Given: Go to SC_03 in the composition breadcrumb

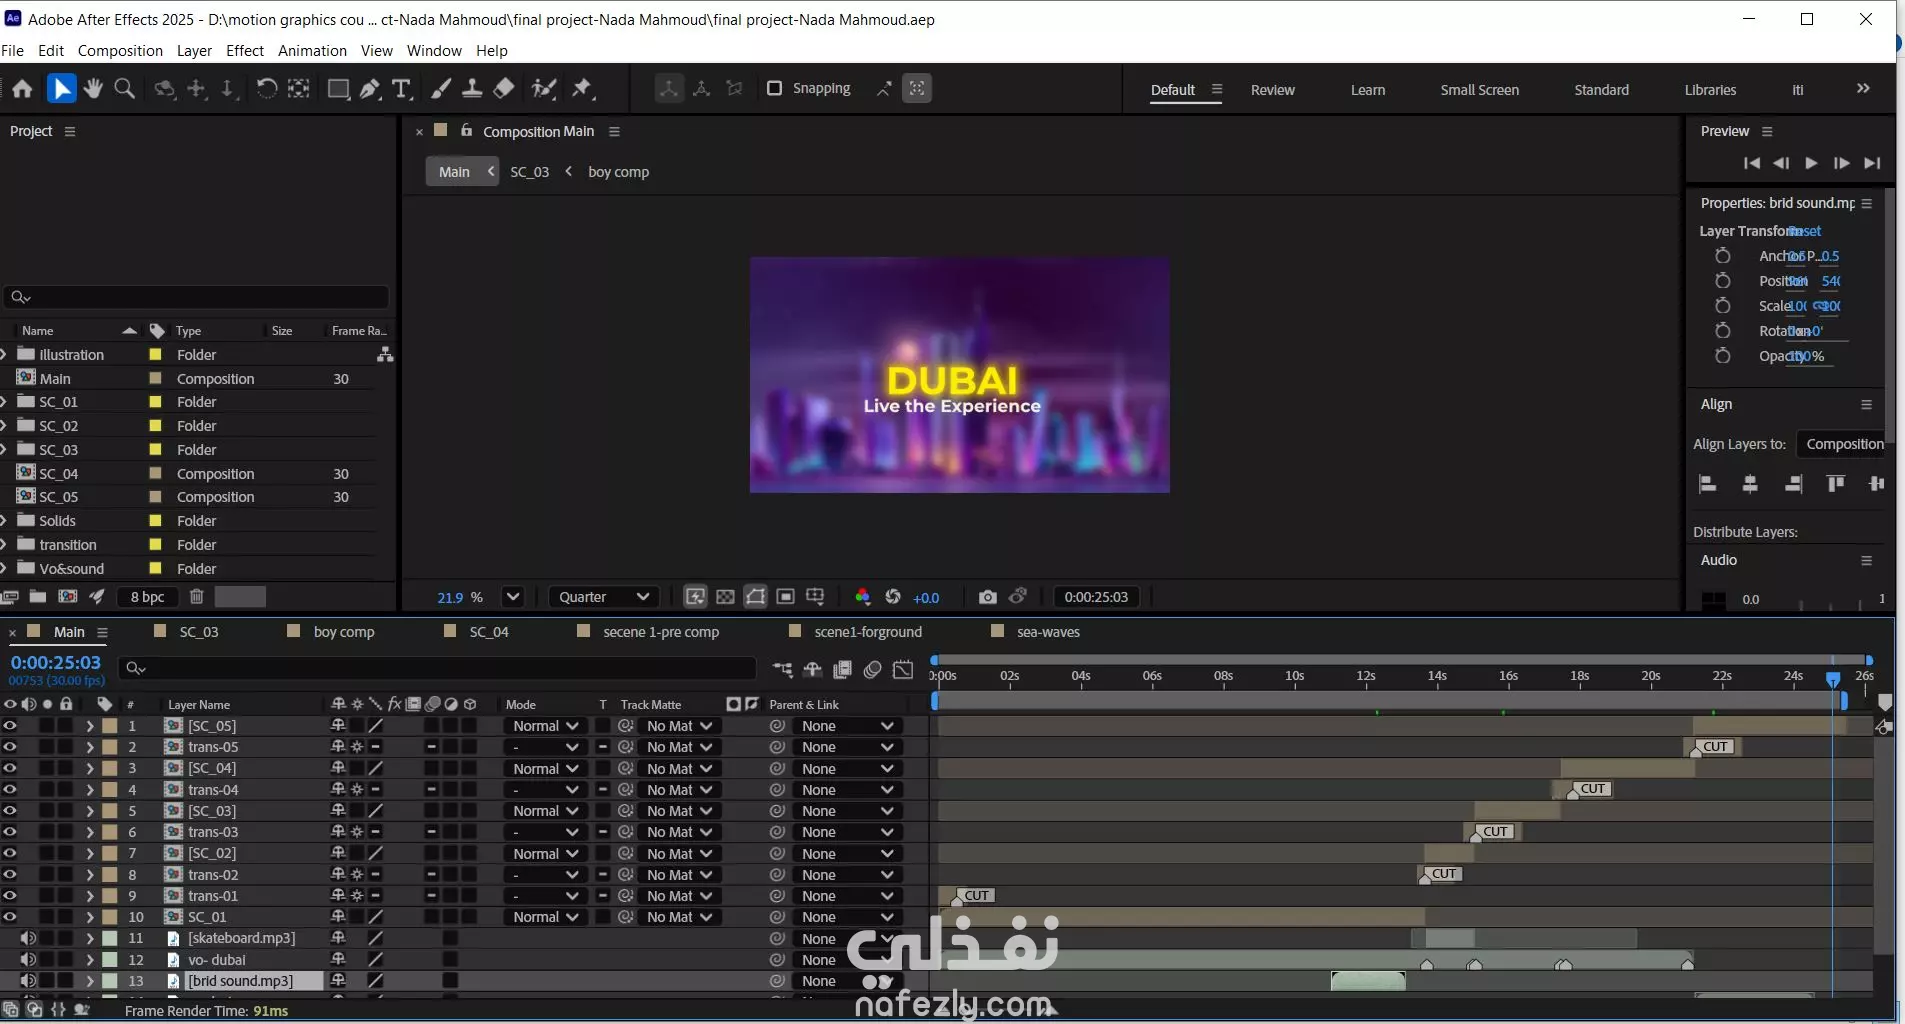Looking at the screenshot, I should point(529,172).
